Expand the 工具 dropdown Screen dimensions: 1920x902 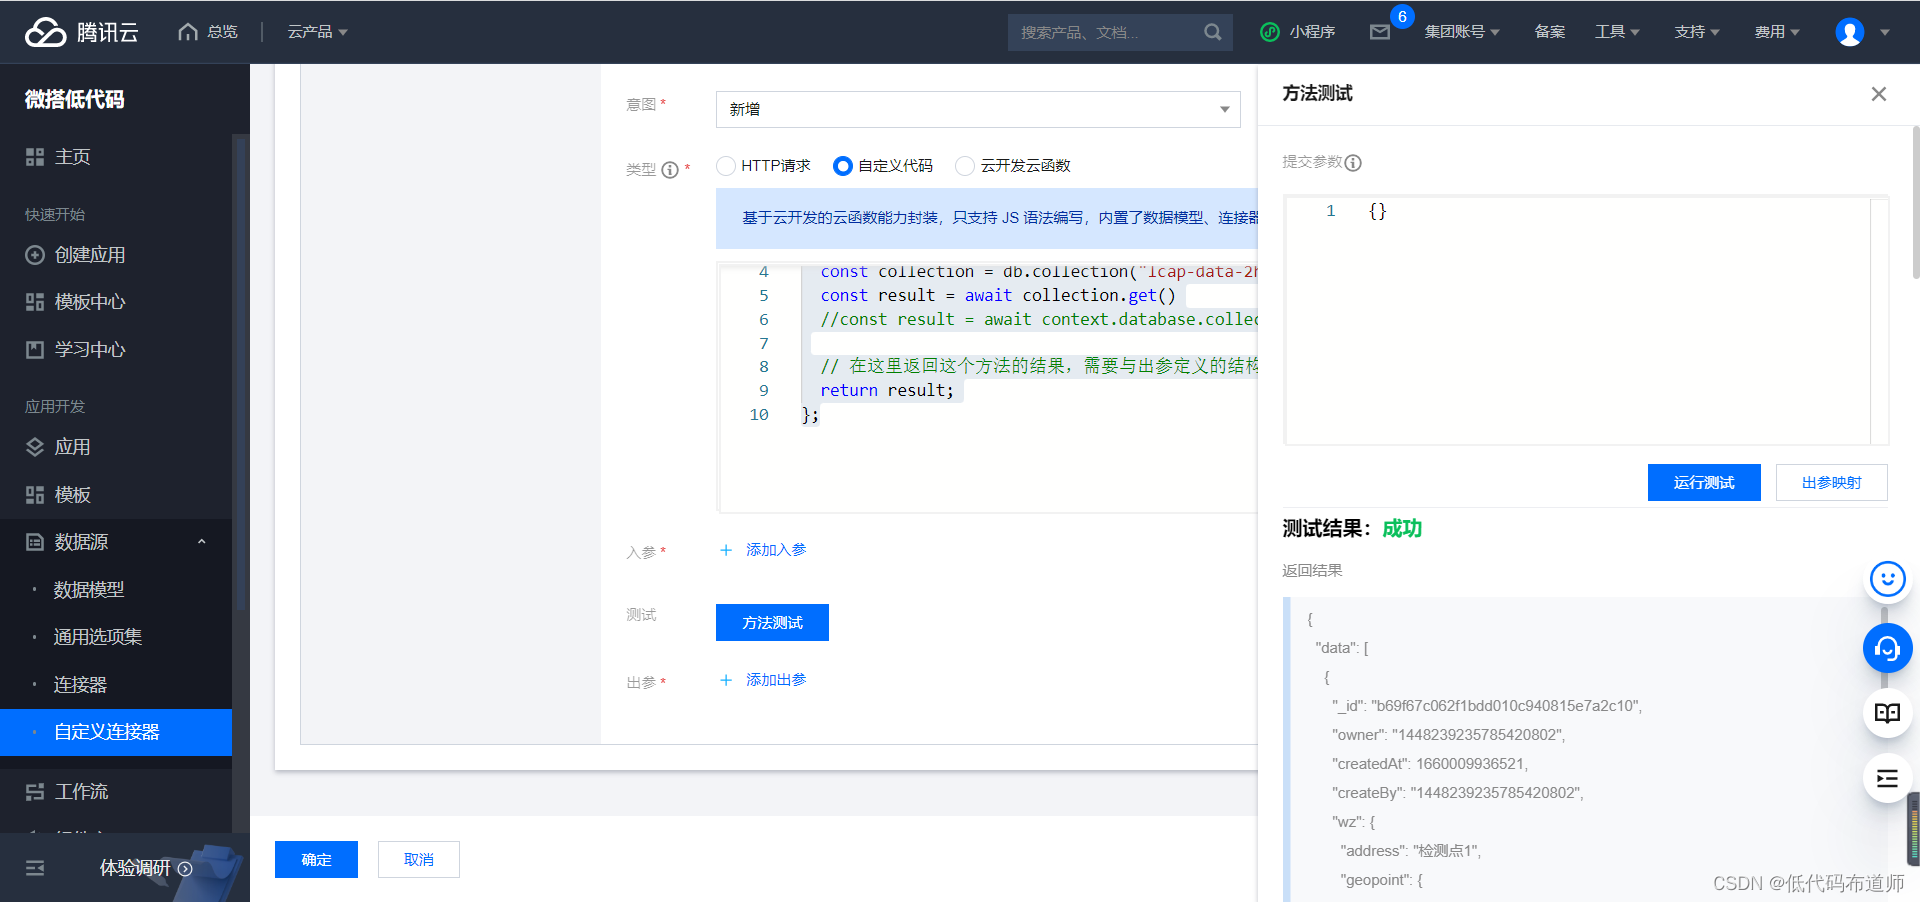click(x=1617, y=32)
